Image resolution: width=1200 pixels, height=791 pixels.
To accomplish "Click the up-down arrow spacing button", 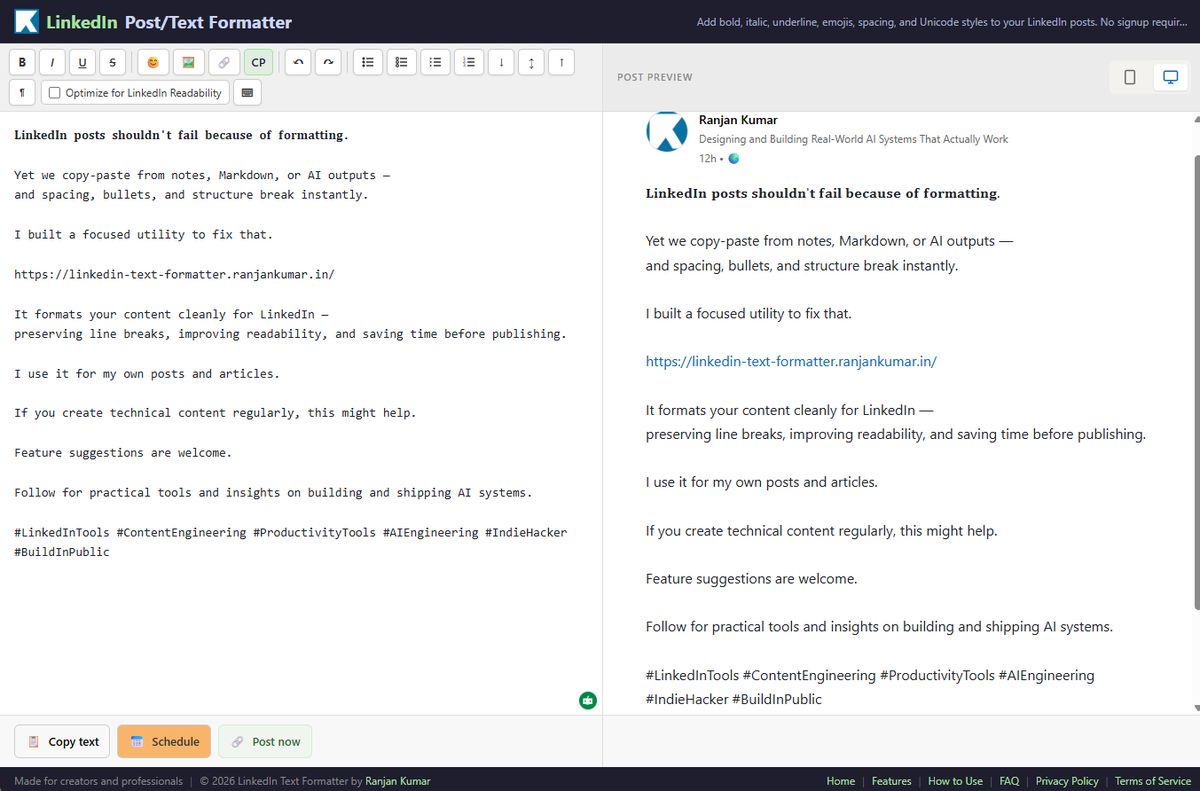I will 531,62.
